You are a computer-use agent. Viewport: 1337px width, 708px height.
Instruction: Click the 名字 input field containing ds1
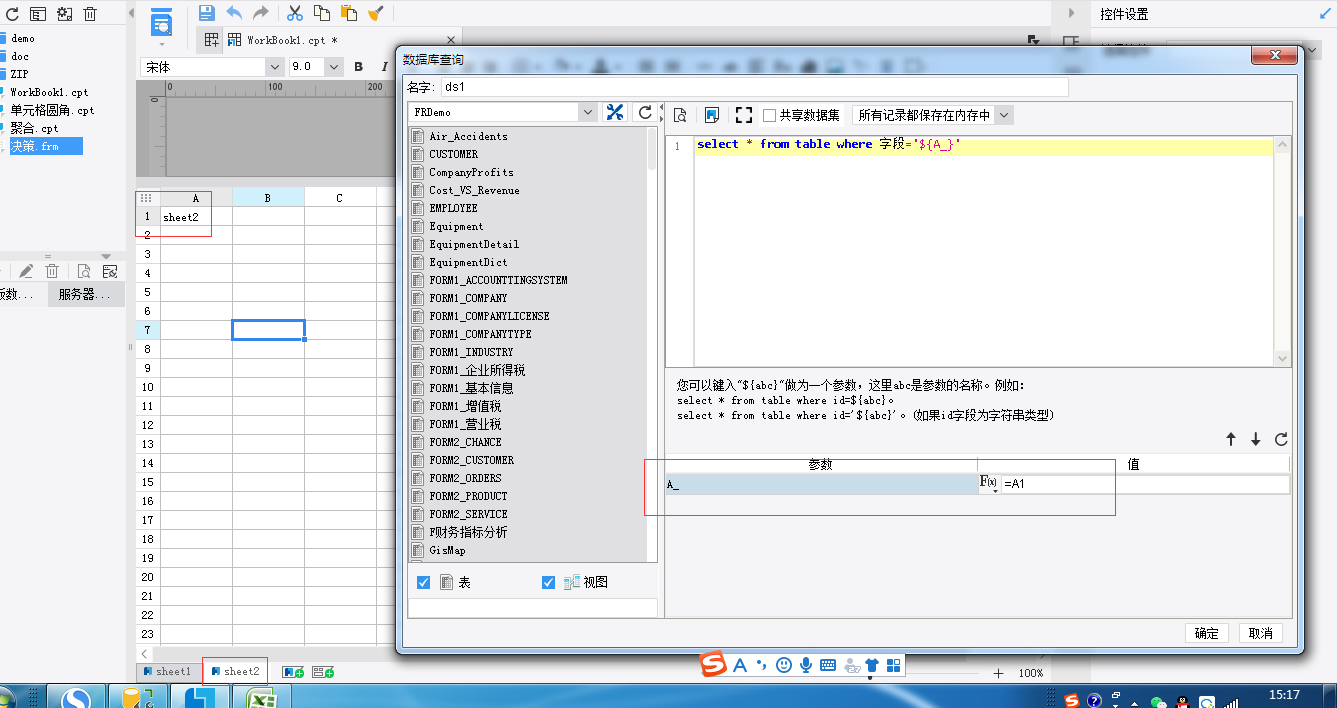click(754, 87)
